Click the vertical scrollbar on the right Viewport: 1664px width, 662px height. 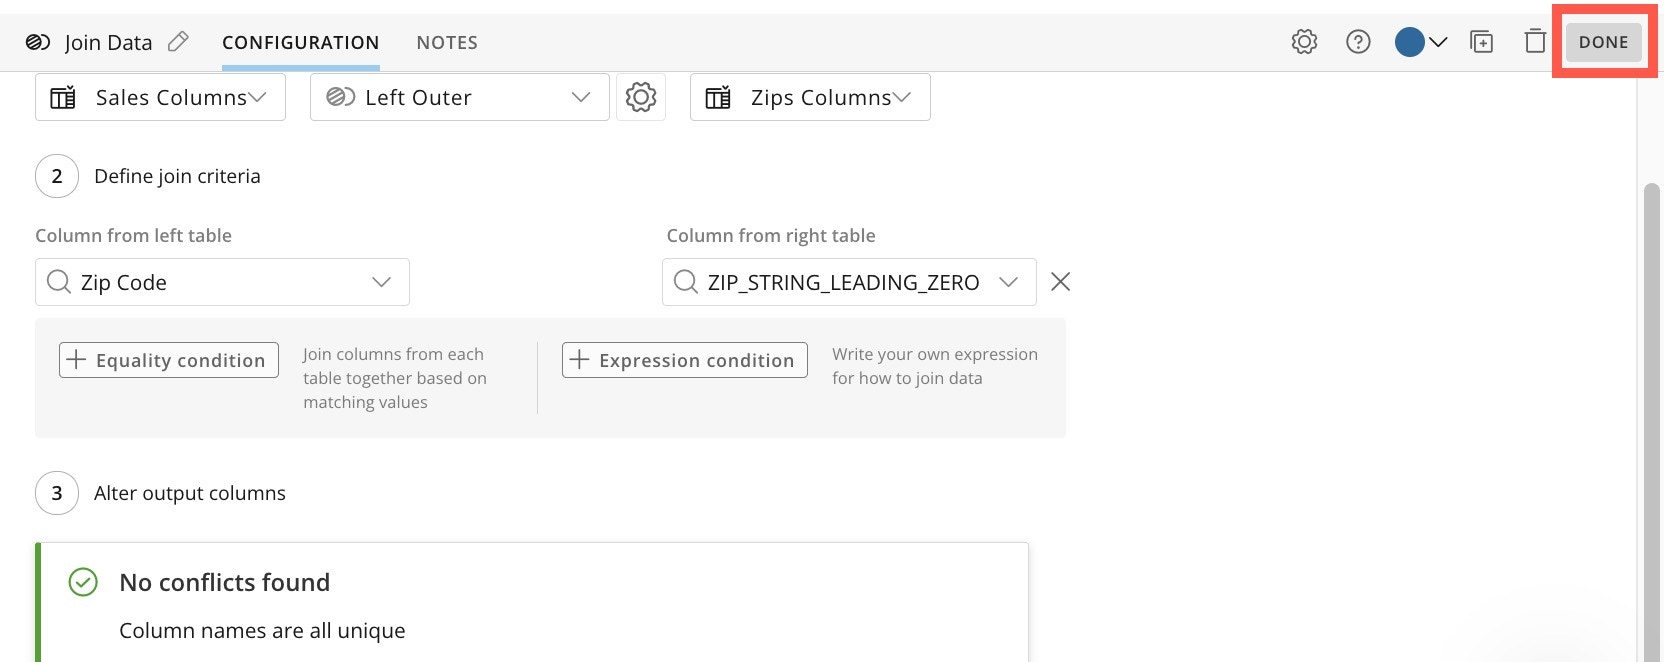[1651, 400]
